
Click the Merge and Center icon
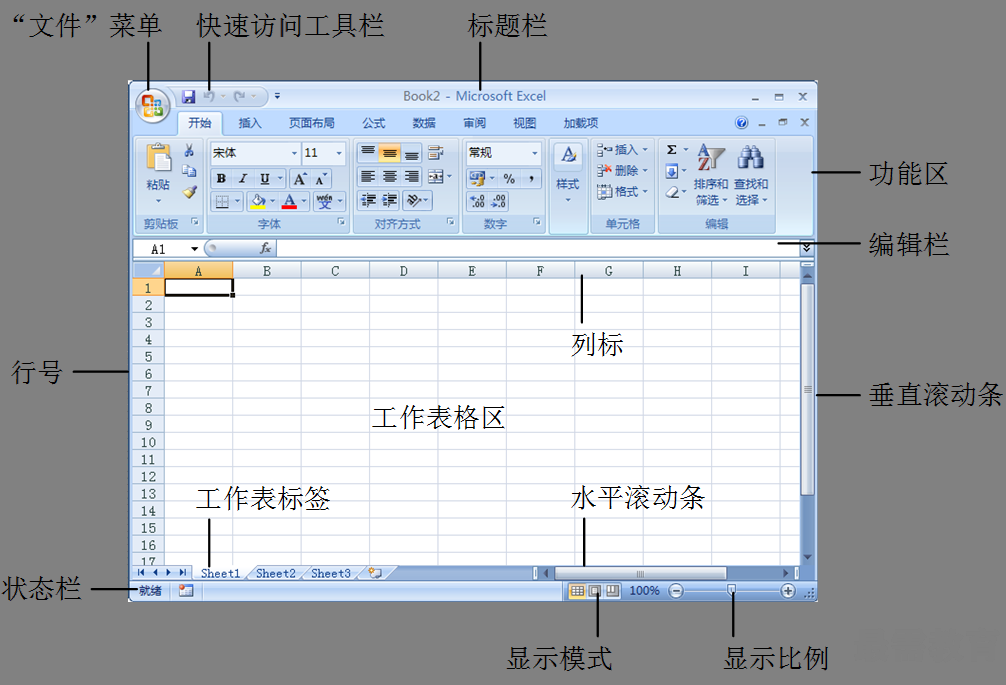click(x=436, y=176)
